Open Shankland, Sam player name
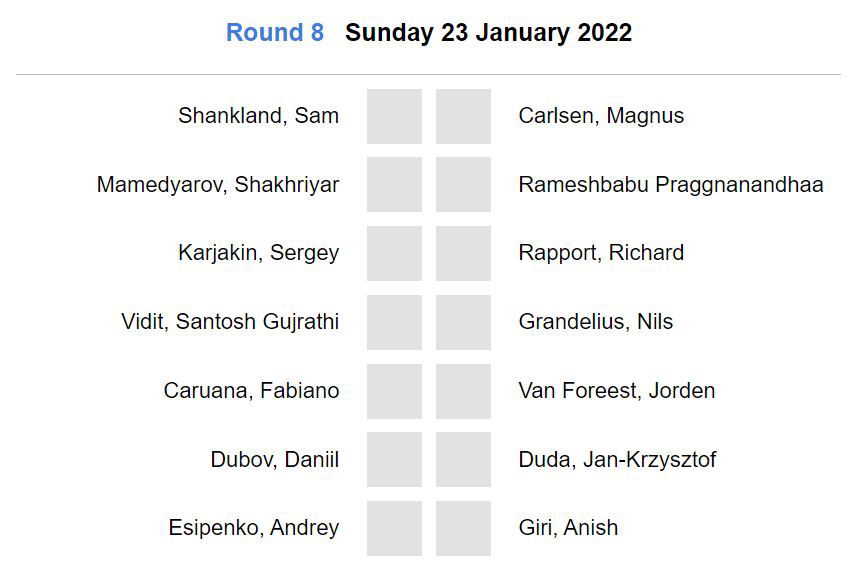This screenshot has width=847, height=563. (258, 116)
